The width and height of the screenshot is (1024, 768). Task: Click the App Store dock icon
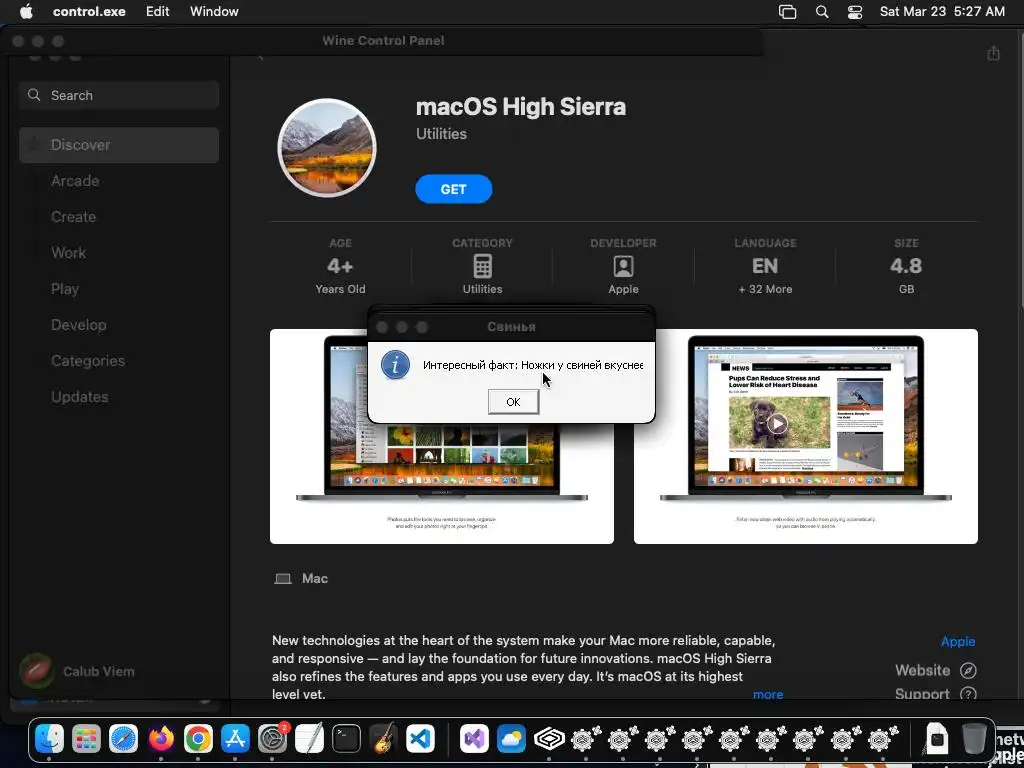(235, 739)
